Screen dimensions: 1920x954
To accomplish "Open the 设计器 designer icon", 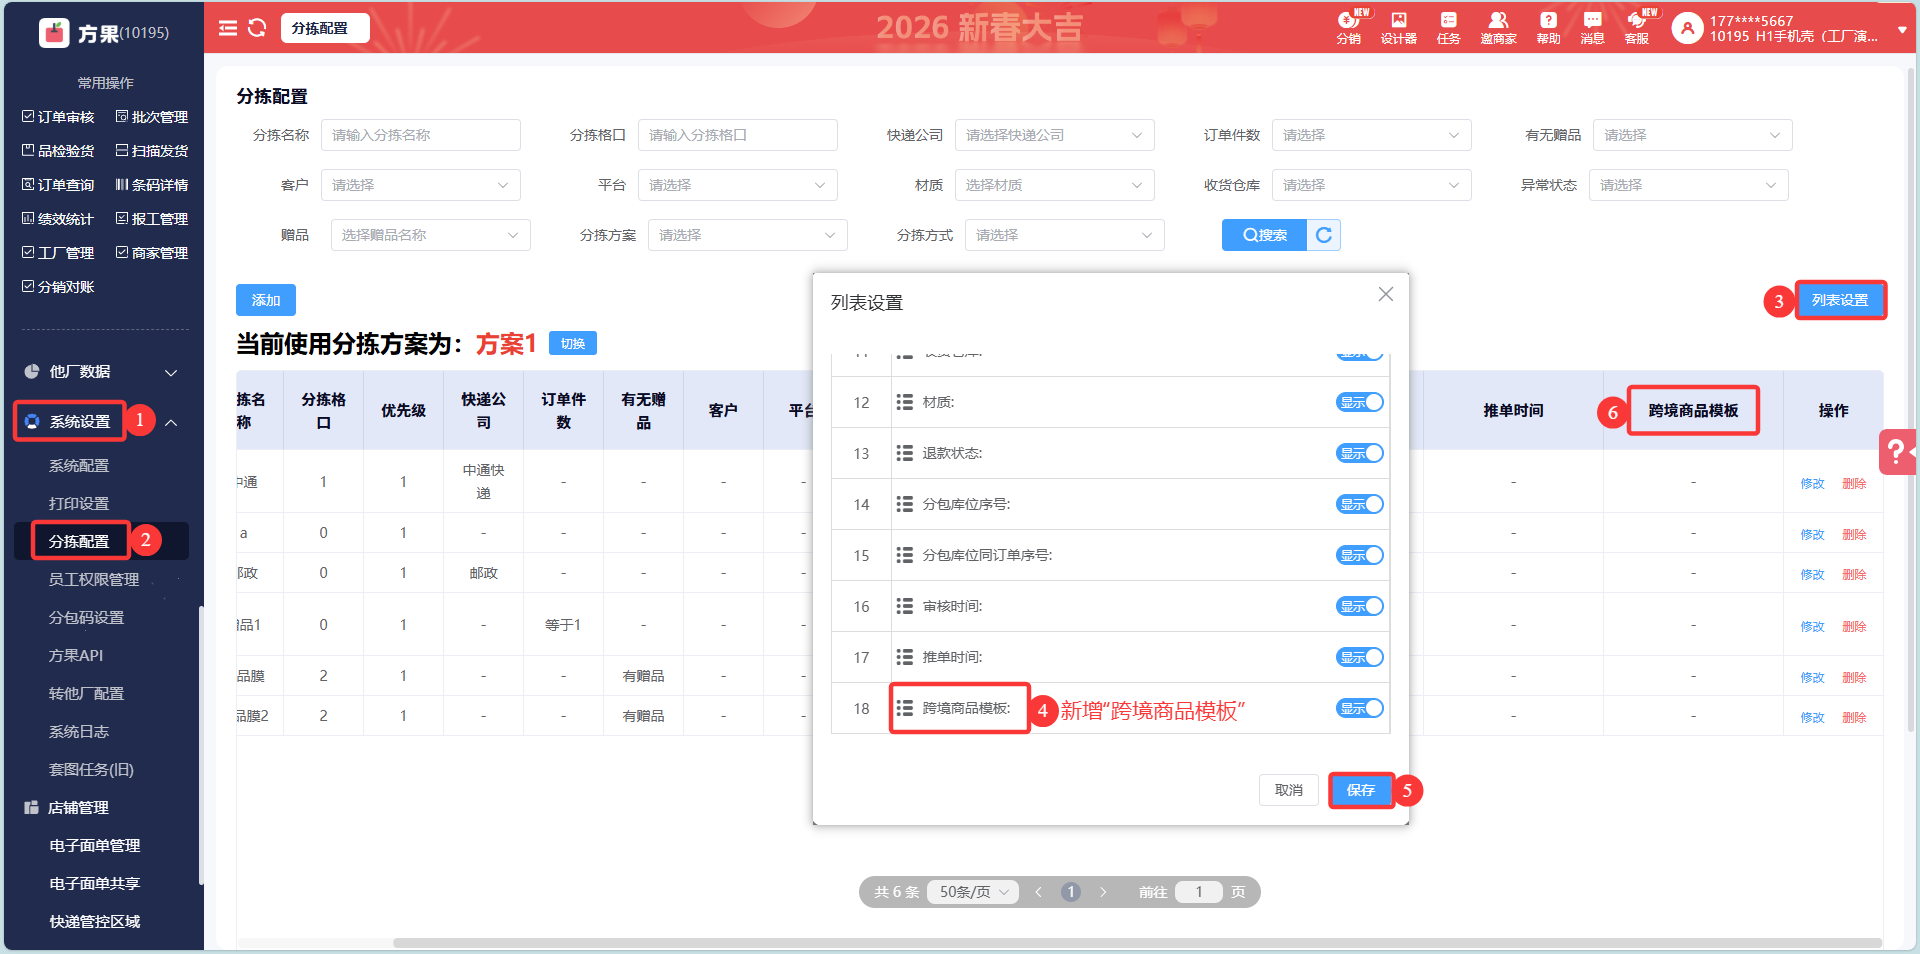I will (x=1398, y=27).
